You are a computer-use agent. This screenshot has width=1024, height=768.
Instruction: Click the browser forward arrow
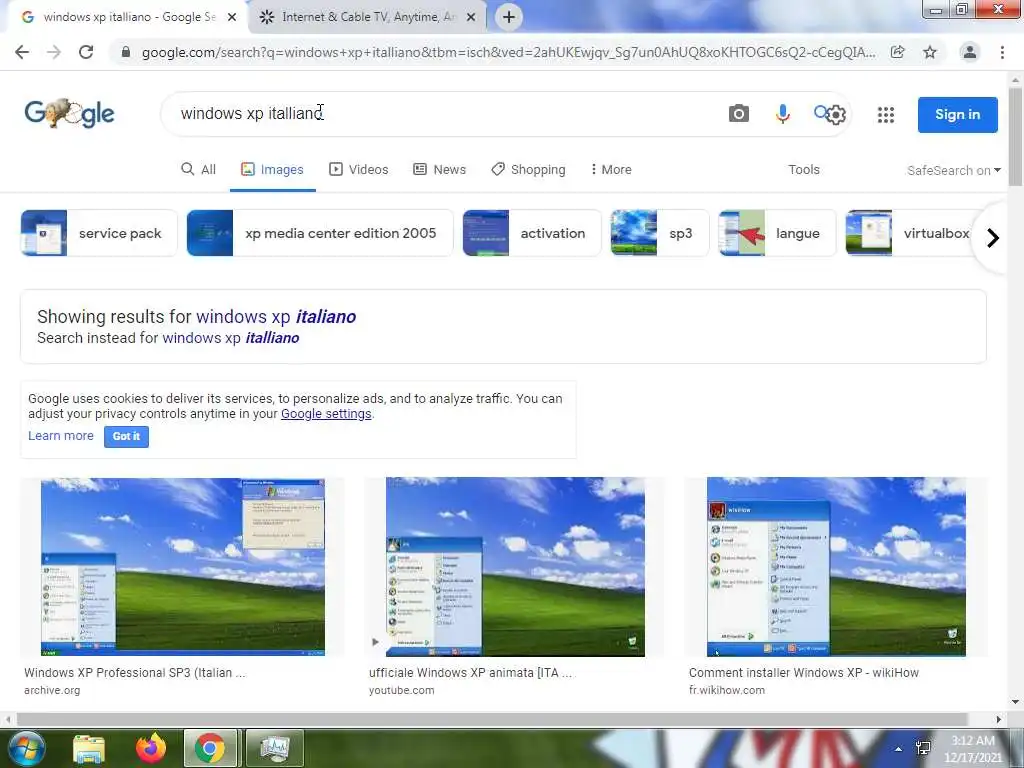54,52
